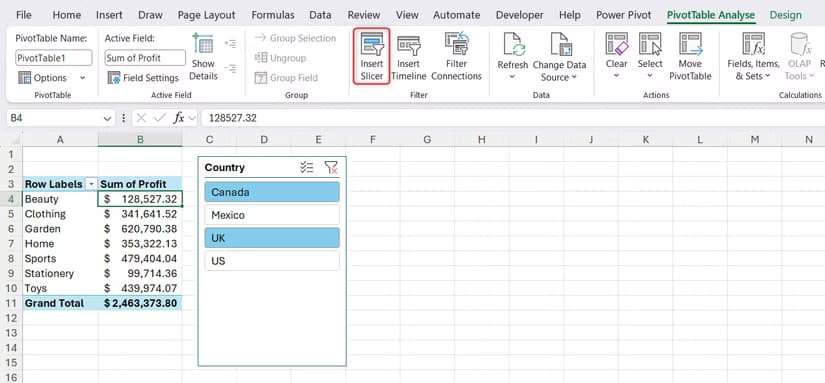This screenshot has width=825, height=383.
Task: Click the Collapse Field icon
Action: (230, 68)
